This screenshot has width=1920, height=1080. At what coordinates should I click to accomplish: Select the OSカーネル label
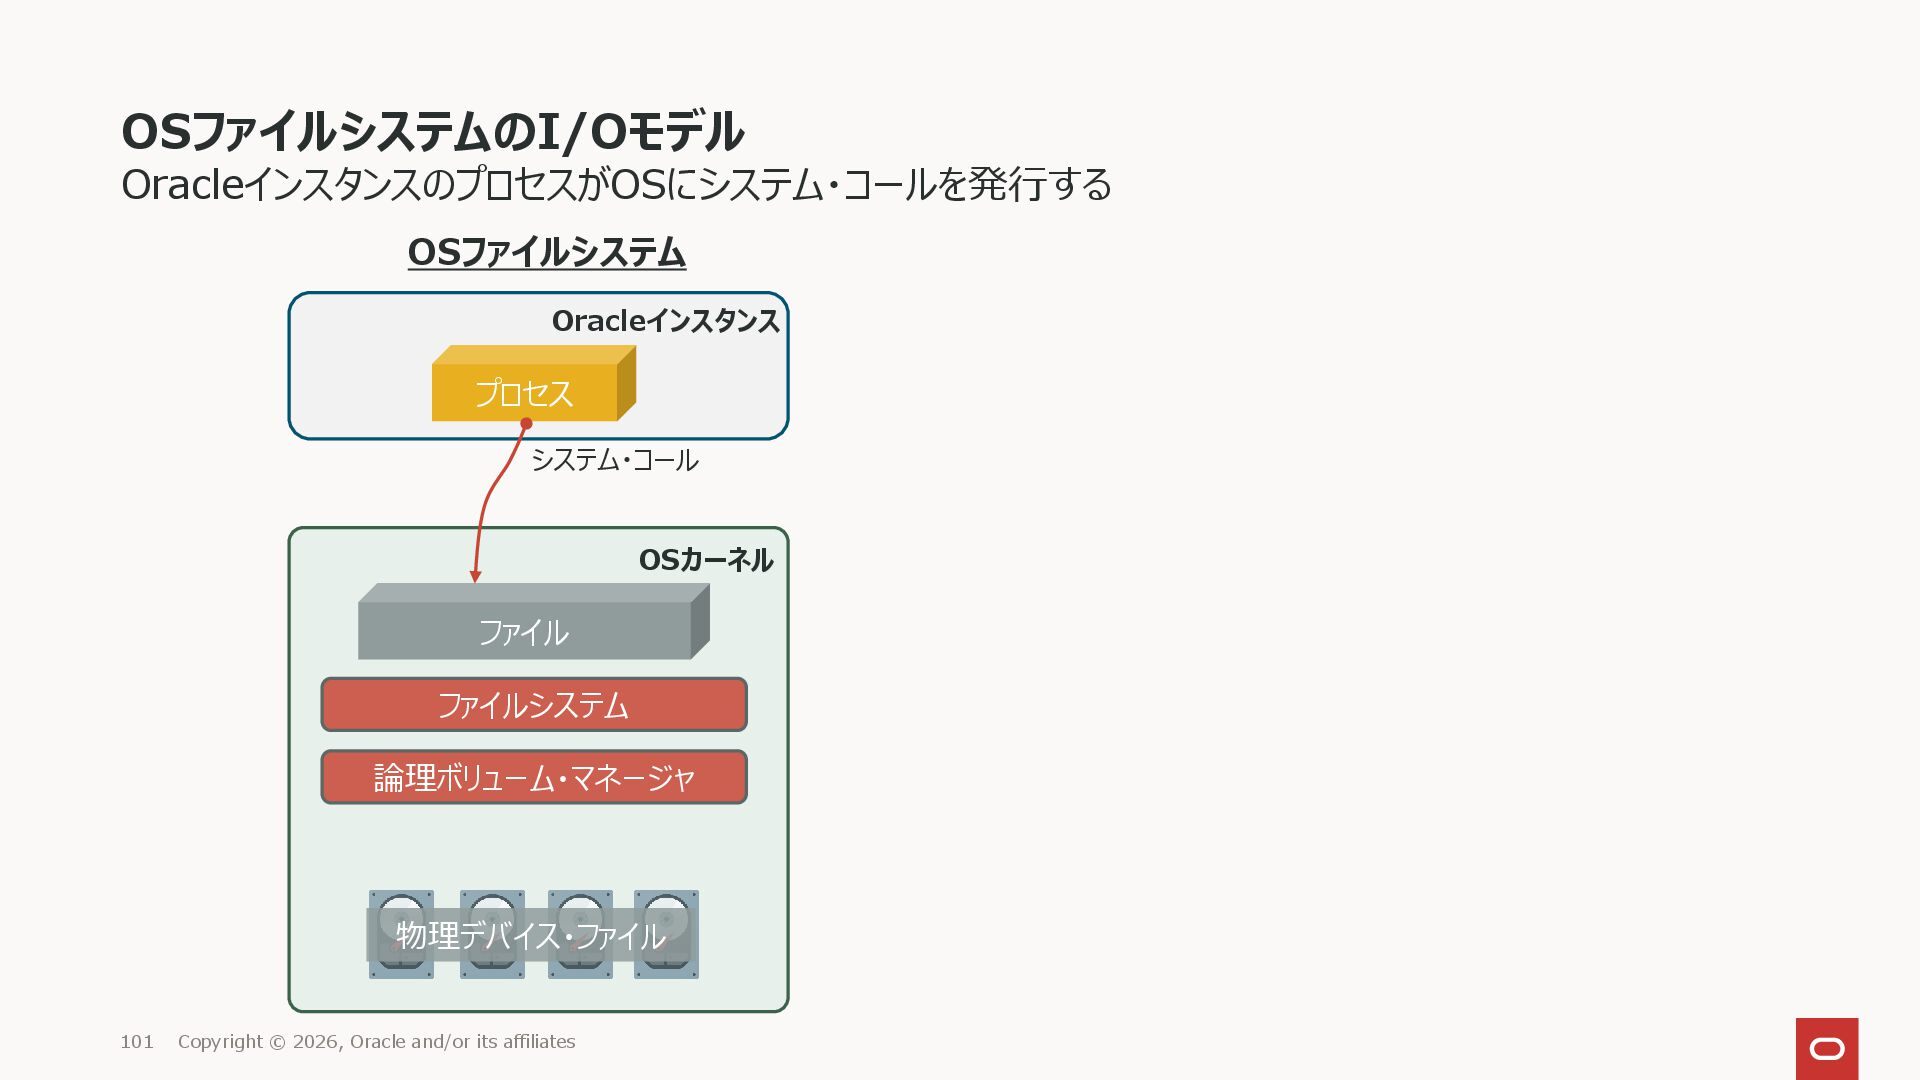pyautogui.click(x=705, y=560)
